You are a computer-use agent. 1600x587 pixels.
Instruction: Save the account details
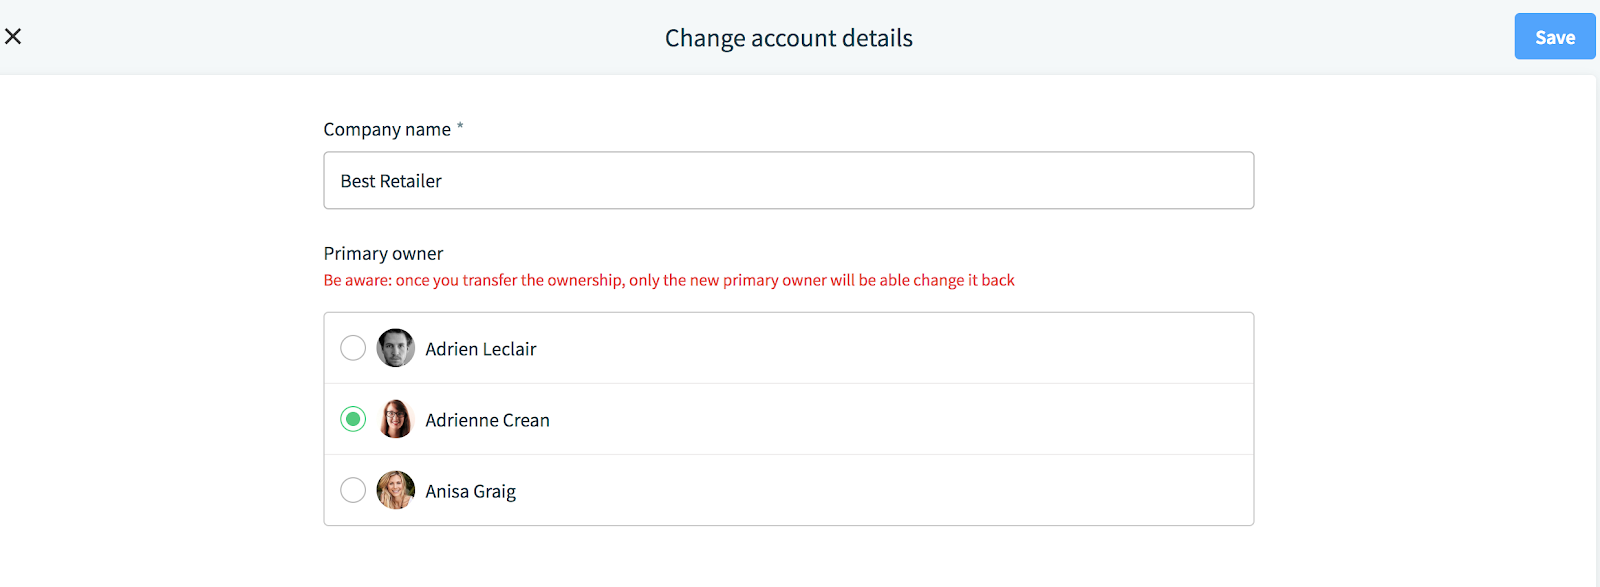point(1555,37)
